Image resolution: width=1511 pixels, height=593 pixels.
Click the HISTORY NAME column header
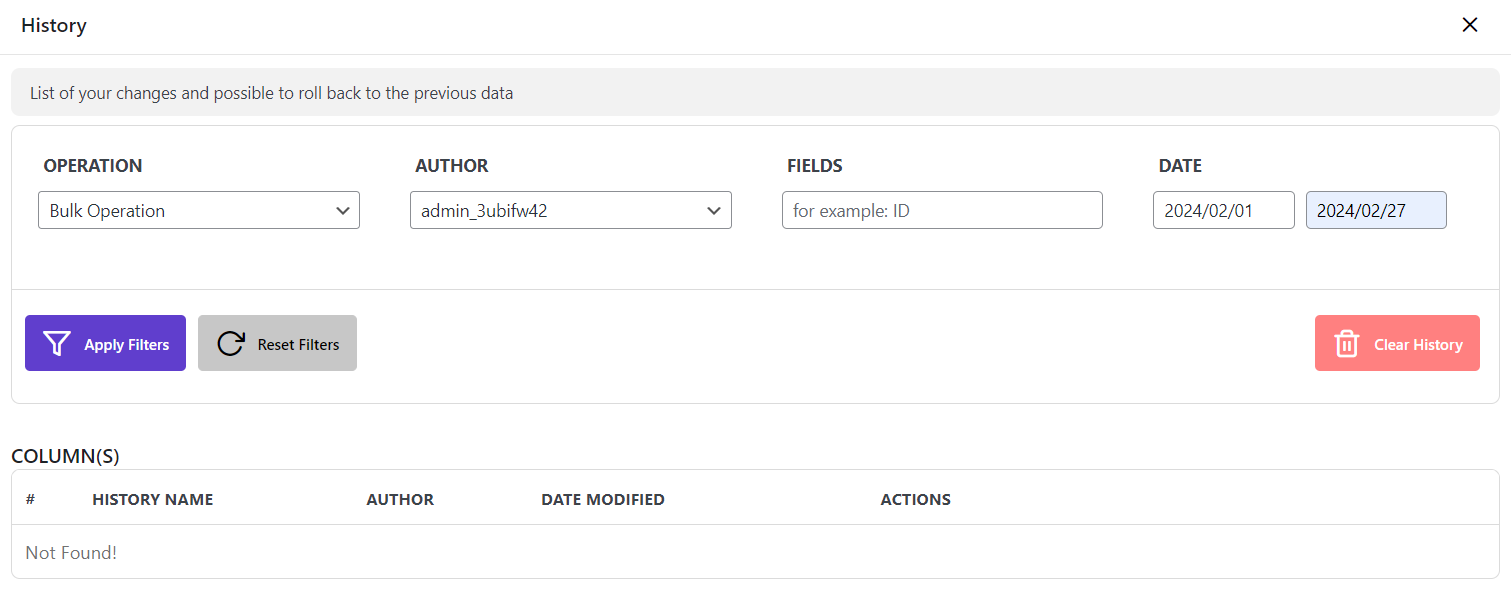[x=153, y=499]
